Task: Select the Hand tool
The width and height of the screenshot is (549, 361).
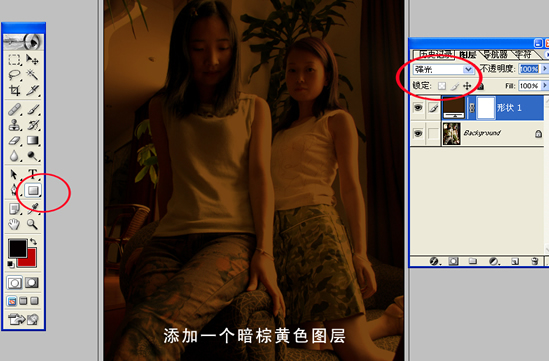Action: click(x=14, y=224)
